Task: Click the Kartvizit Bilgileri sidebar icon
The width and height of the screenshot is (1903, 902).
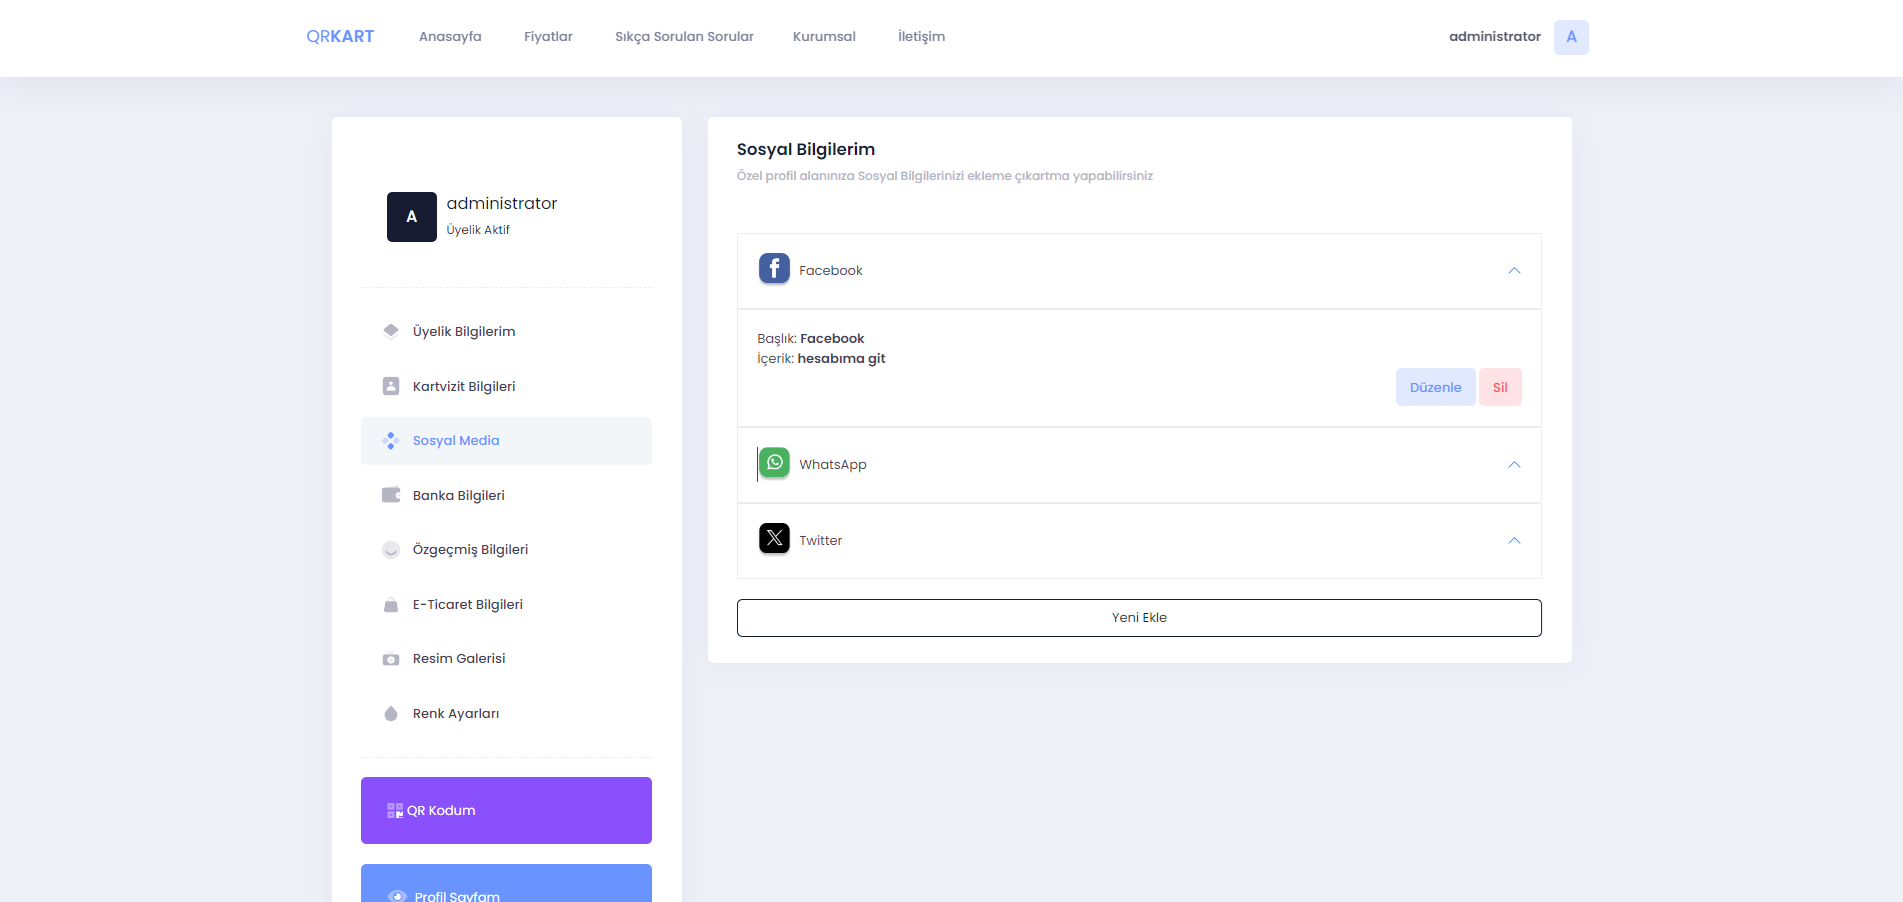Action: tap(391, 386)
